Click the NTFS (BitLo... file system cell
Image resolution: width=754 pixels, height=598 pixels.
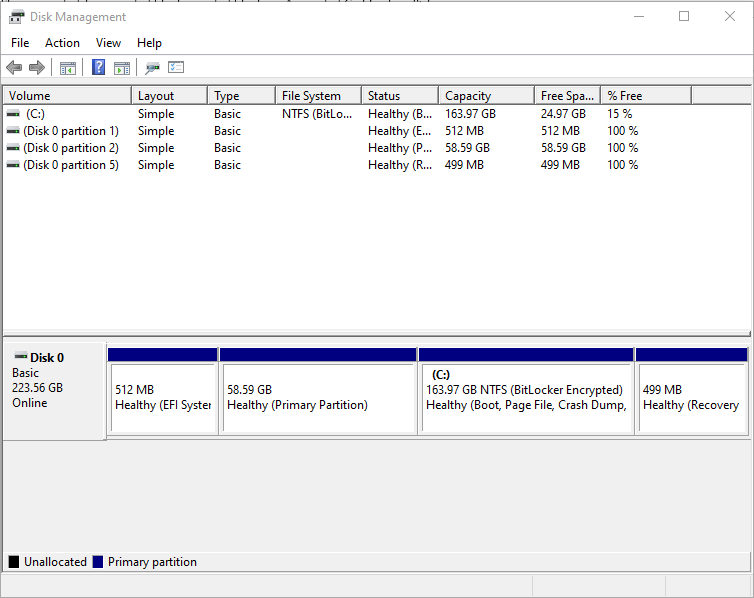[317, 114]
